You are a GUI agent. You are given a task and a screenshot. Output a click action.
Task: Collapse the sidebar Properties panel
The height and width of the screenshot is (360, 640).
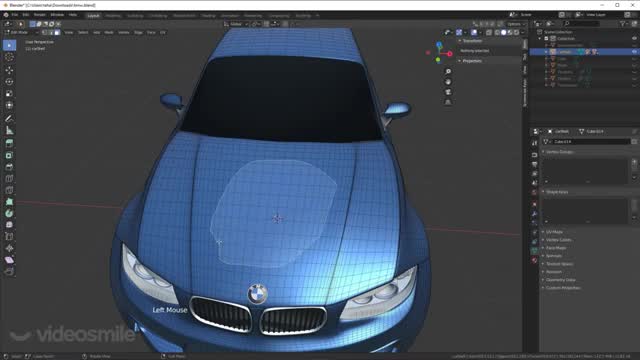(x=472, y=61)
